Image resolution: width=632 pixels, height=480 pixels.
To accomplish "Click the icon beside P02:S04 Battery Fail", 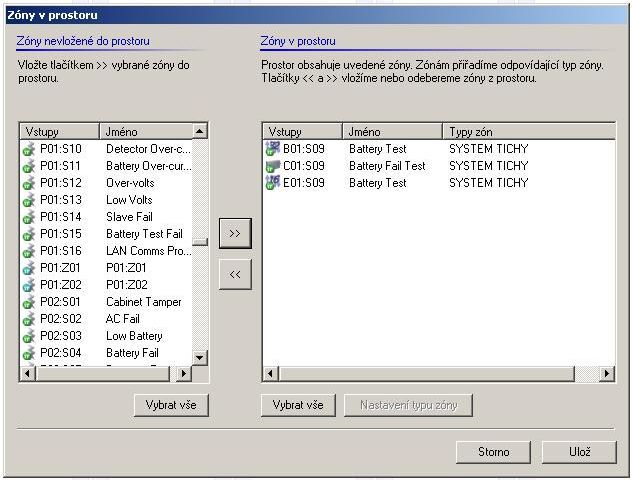I will pos(28,353).
